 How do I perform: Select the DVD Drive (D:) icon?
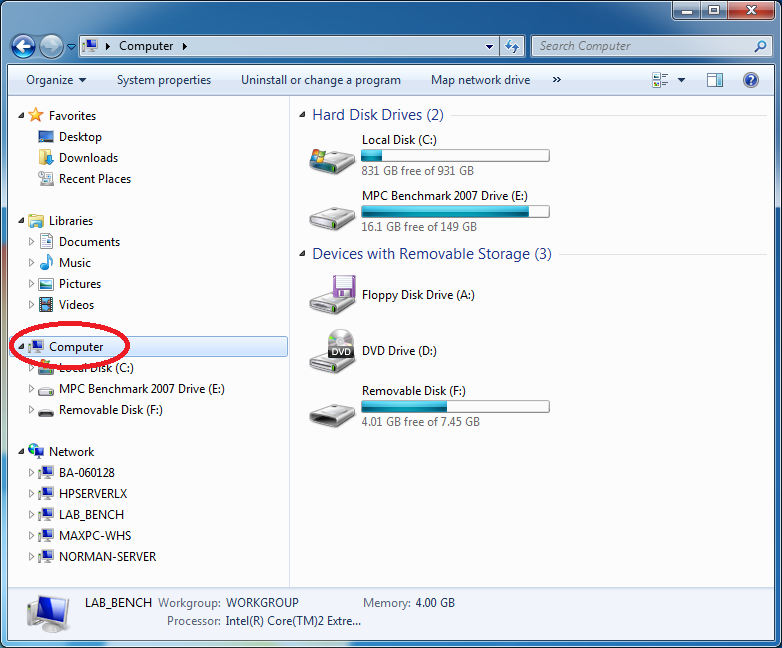(332, 351)
